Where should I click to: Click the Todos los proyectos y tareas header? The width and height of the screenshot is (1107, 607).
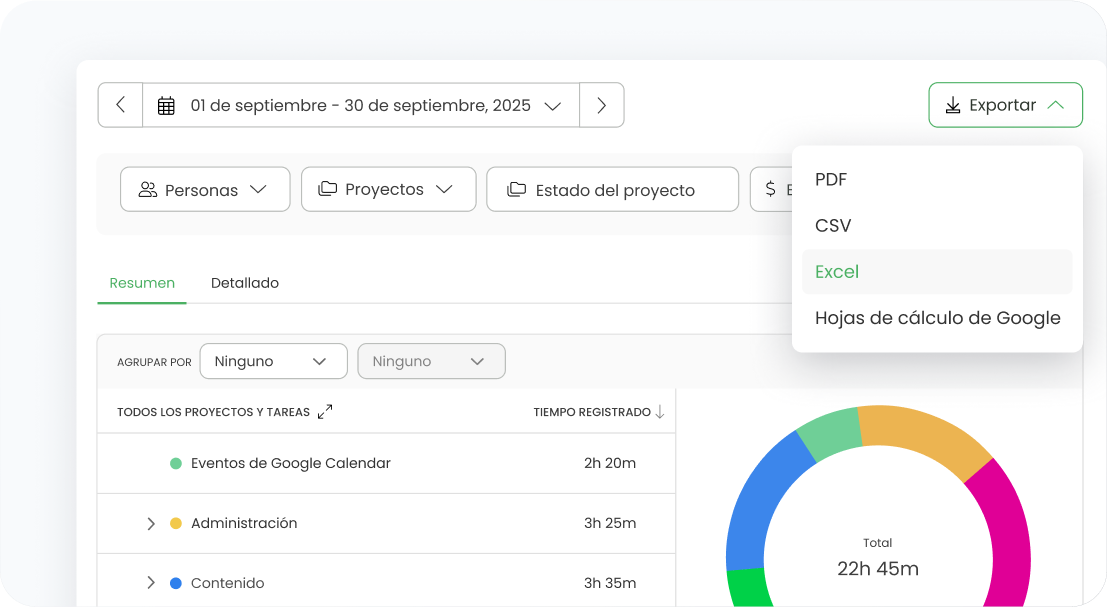tap(213, 412)
